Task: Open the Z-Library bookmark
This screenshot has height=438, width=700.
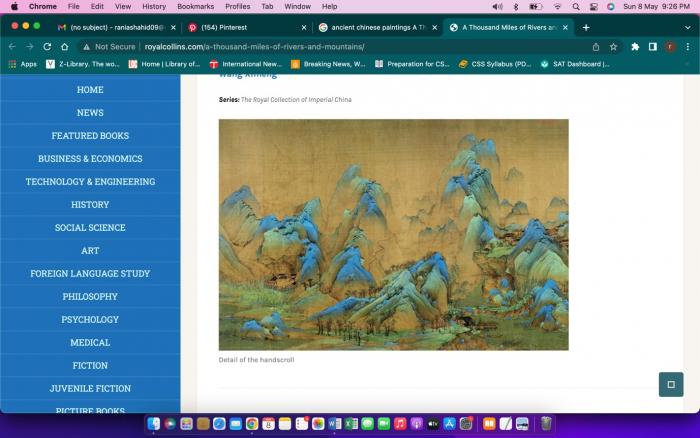Action: pos(83,64)
